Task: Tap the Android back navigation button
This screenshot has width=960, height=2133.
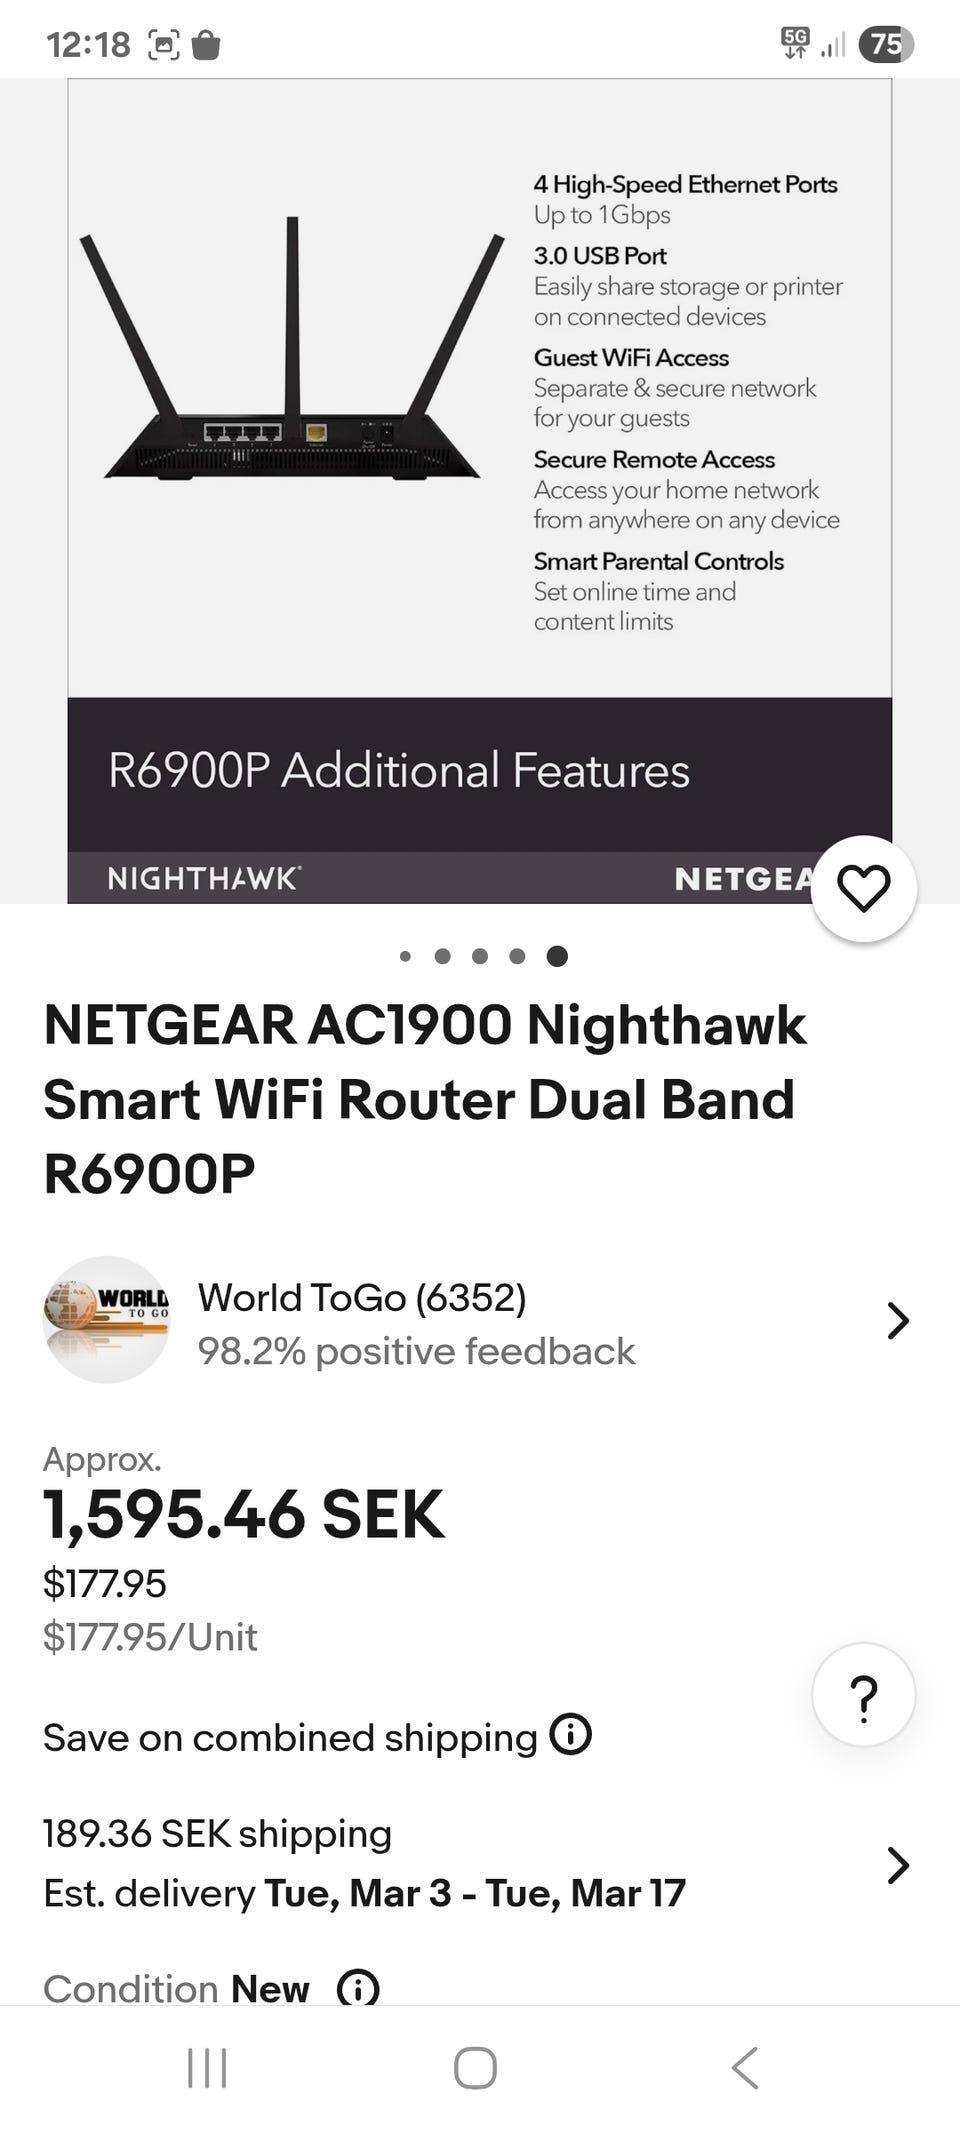Action: [744, 2068]
